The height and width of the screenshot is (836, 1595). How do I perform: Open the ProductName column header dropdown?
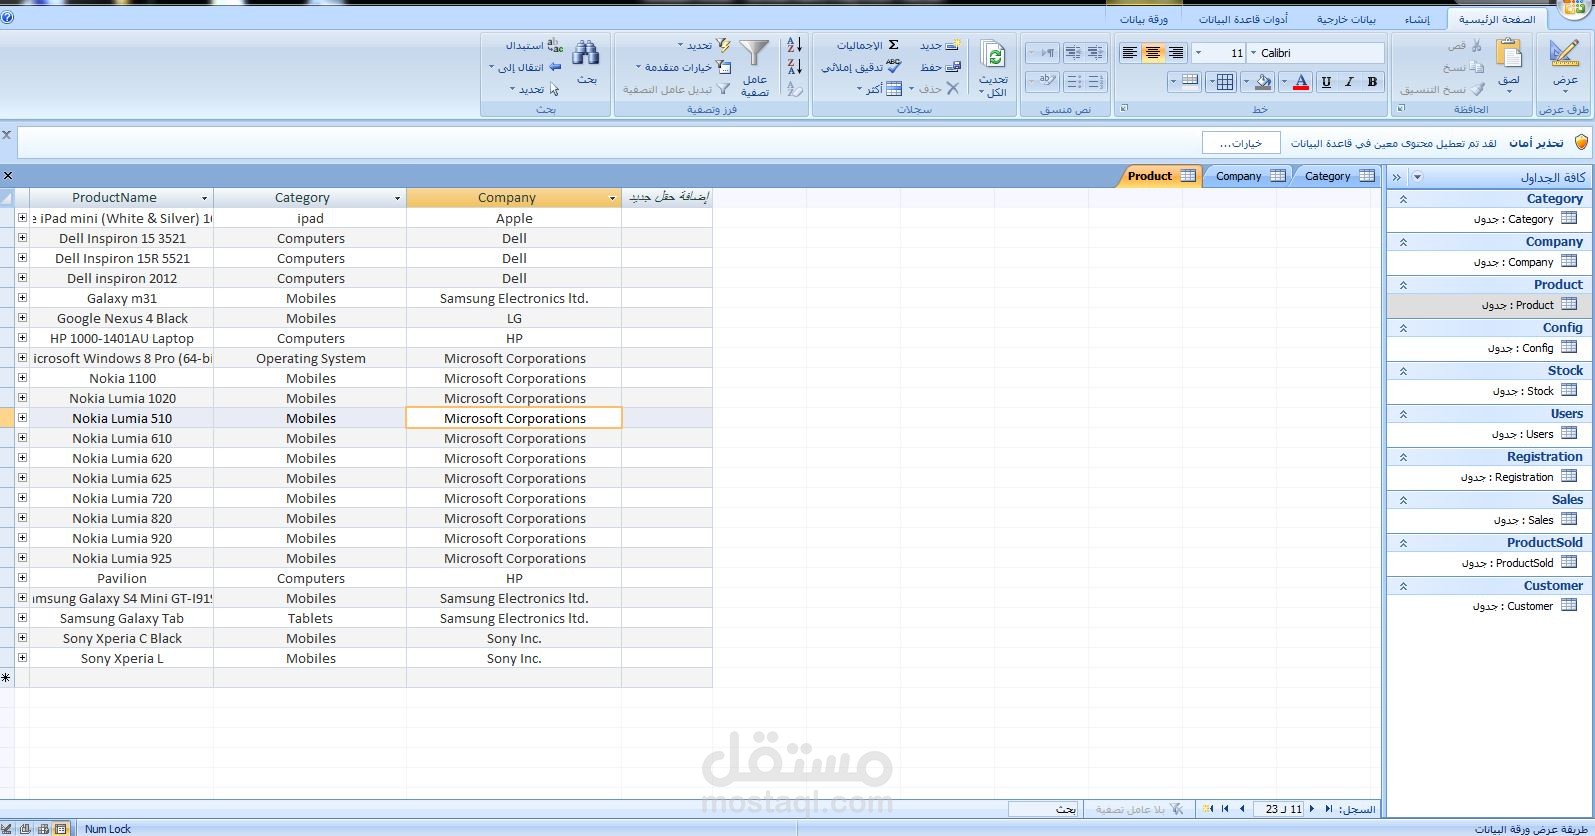click(204, 198)
